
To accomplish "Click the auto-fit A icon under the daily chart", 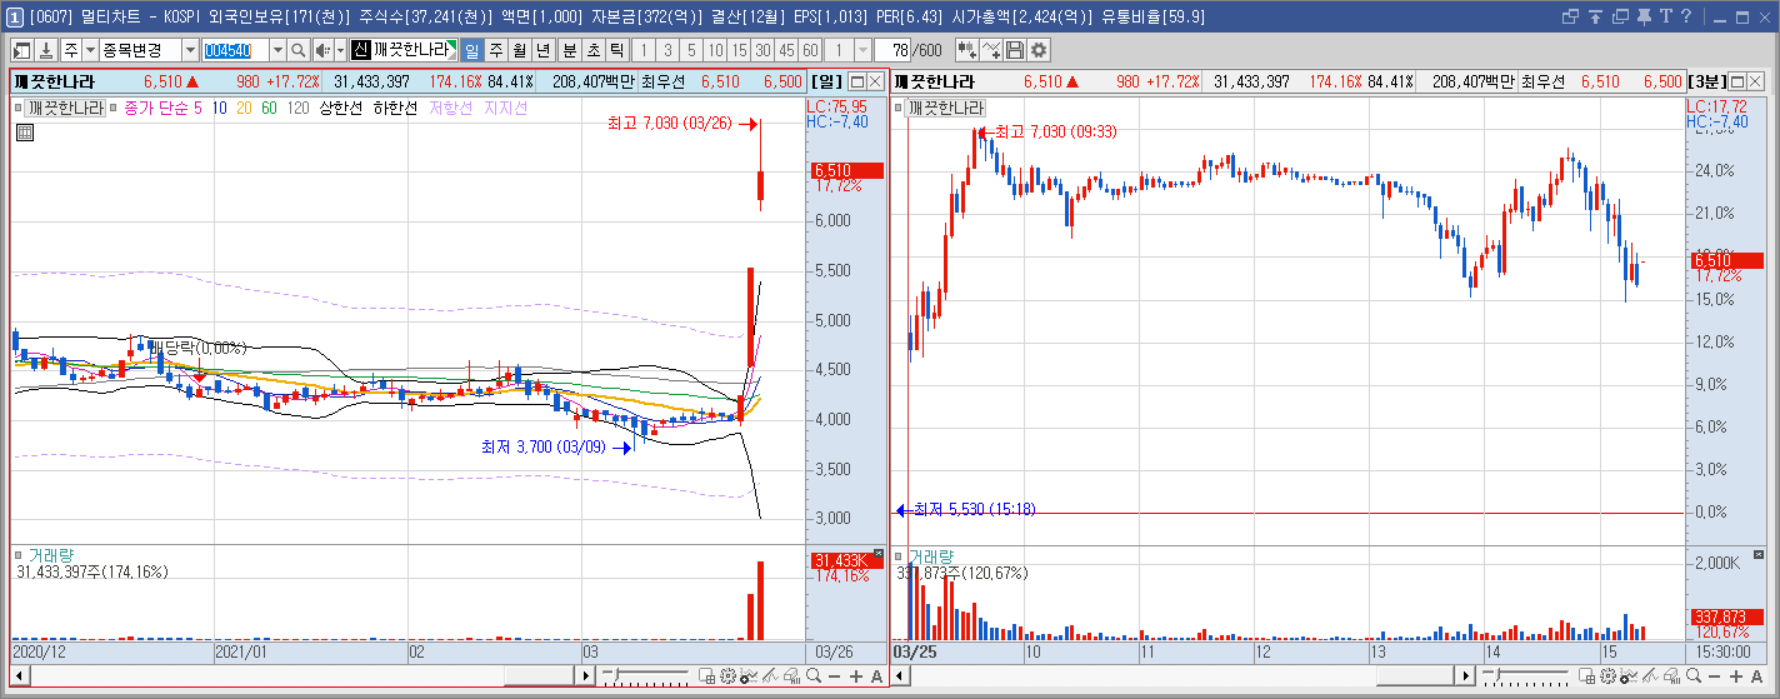I will tap(877, 677).
